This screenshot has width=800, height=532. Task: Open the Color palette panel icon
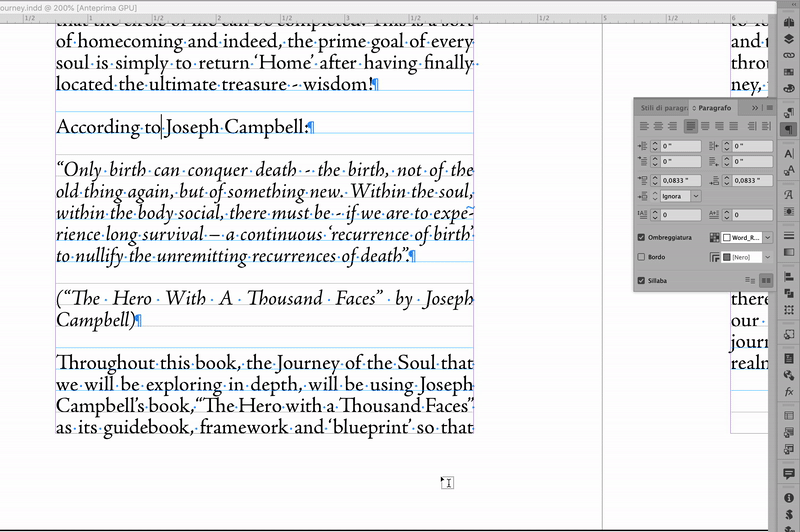click(789, 88)
